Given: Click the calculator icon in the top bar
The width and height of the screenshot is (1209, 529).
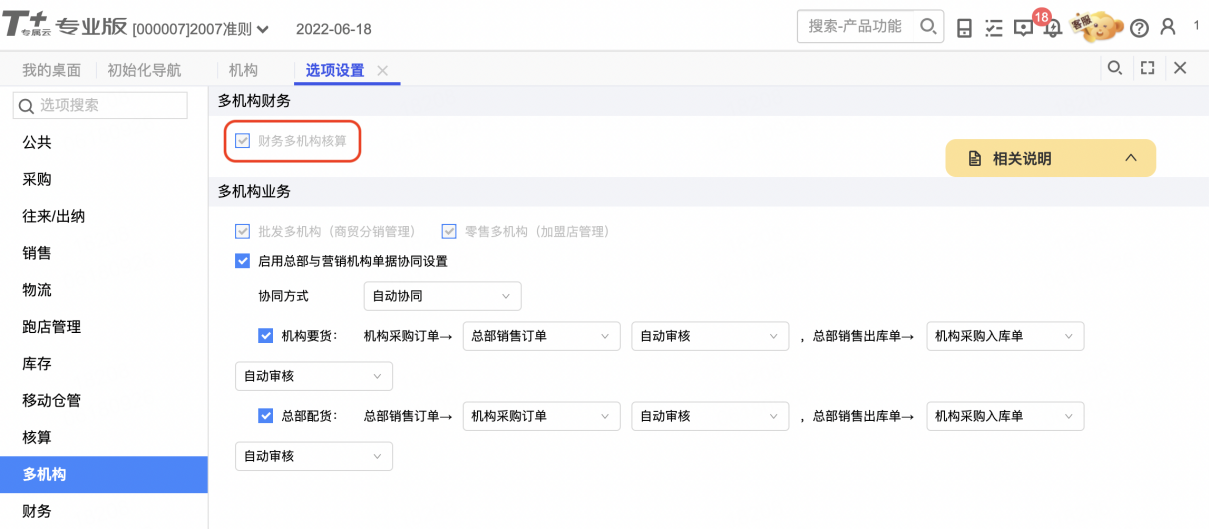Looking at the screenshot, I should pyautogui.click(x=964, y=28).
